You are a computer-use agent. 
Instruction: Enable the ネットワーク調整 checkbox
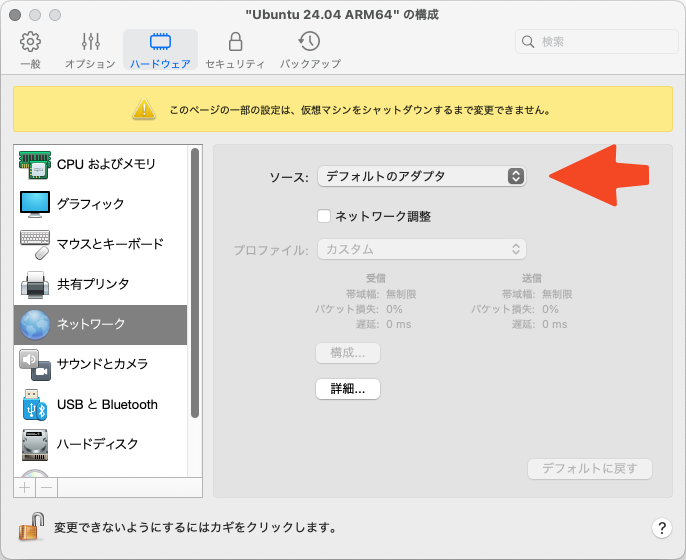tap(324, 216)
